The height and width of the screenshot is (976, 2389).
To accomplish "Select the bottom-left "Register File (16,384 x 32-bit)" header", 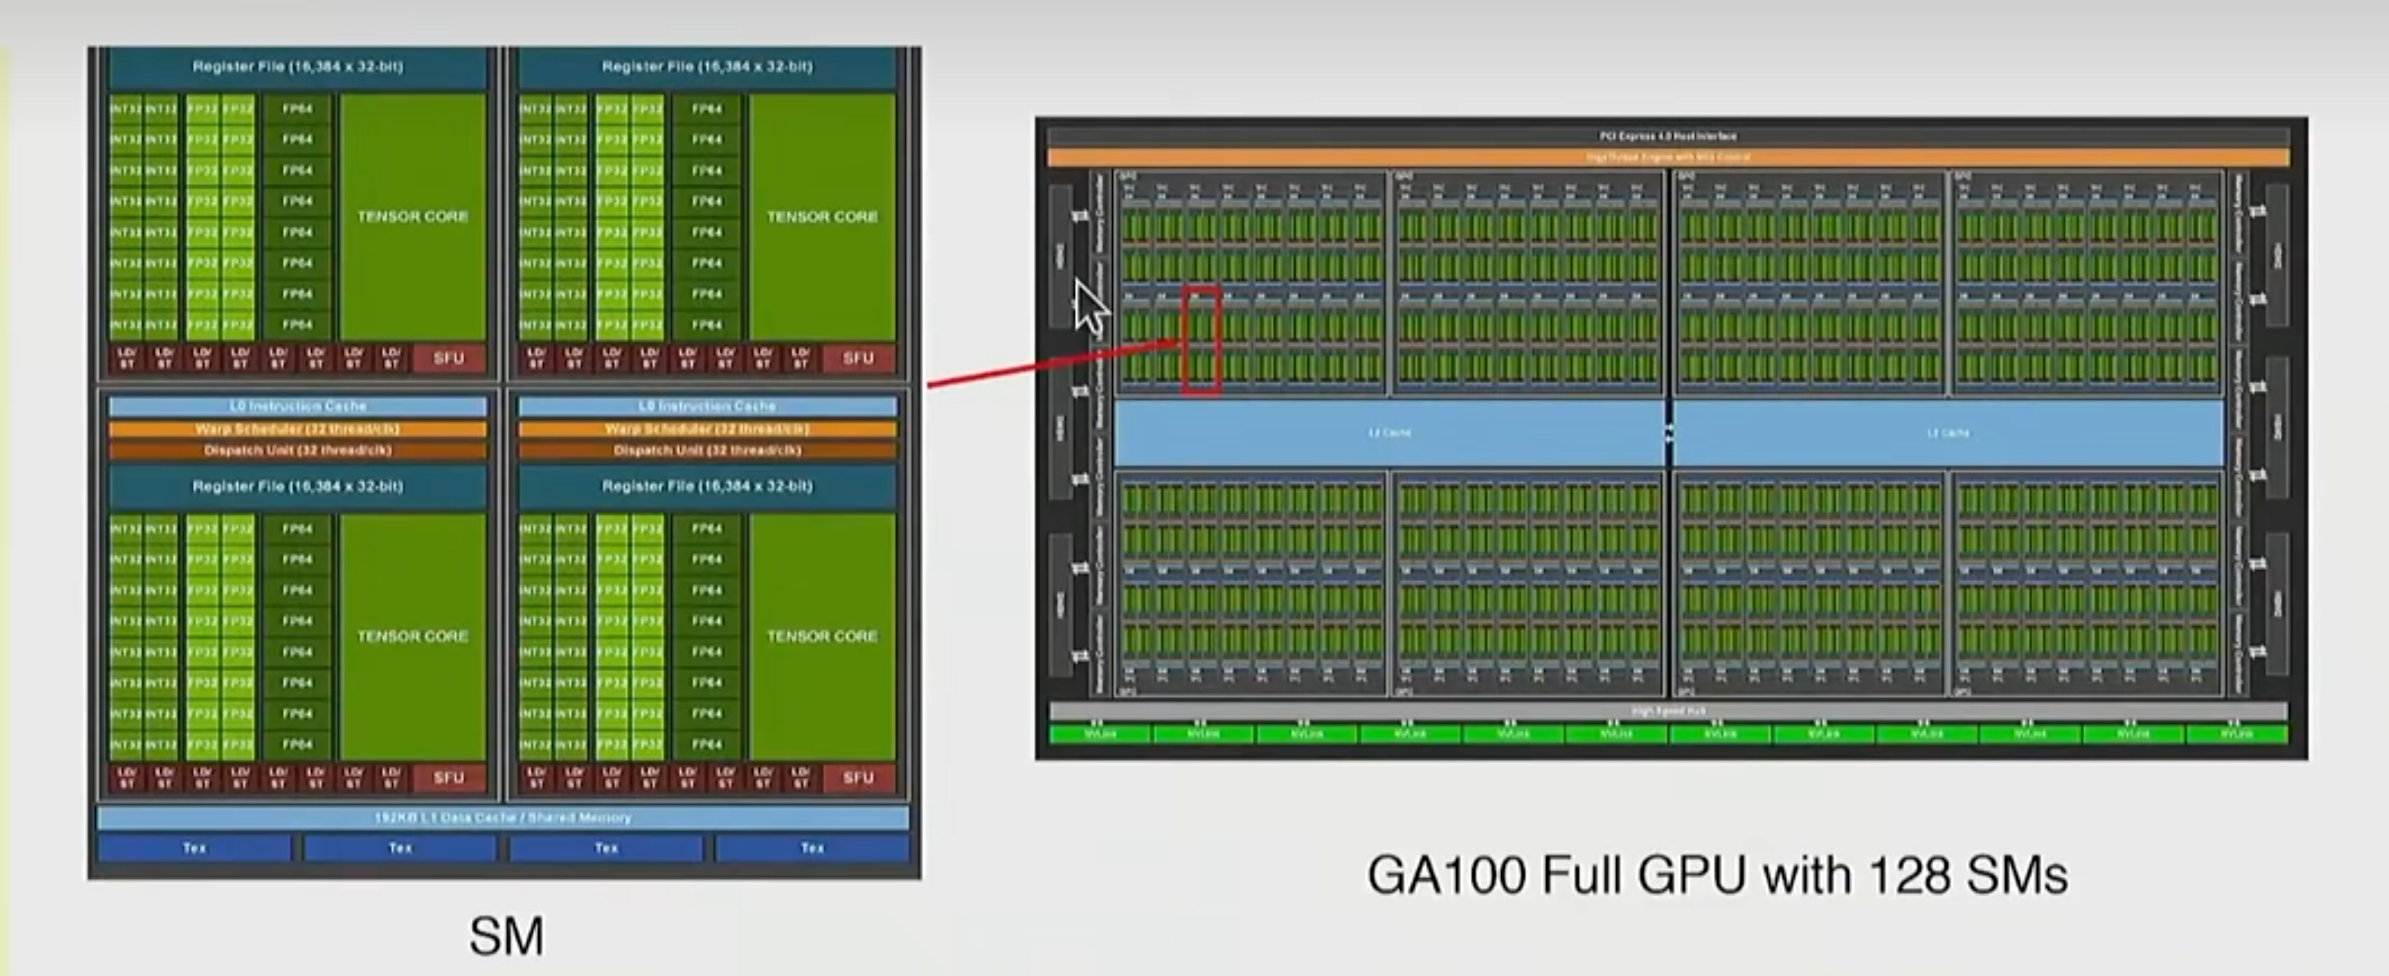I will [x=298, y=487].
